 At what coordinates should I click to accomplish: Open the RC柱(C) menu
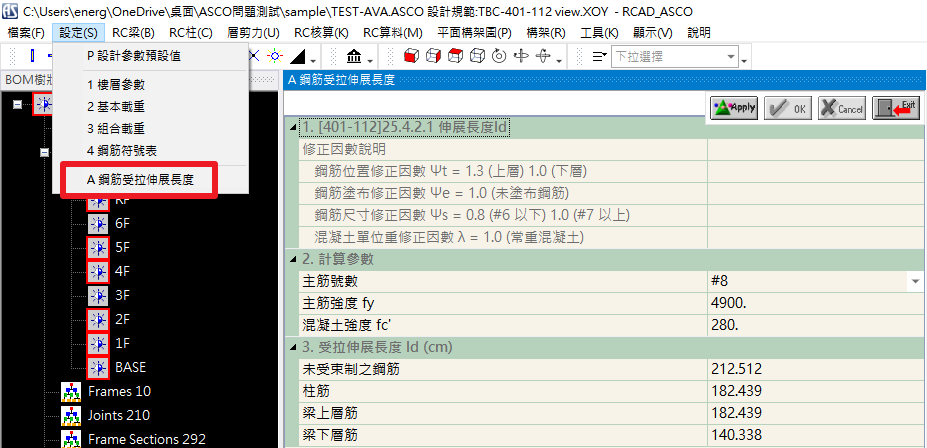(x=190, y=33)
